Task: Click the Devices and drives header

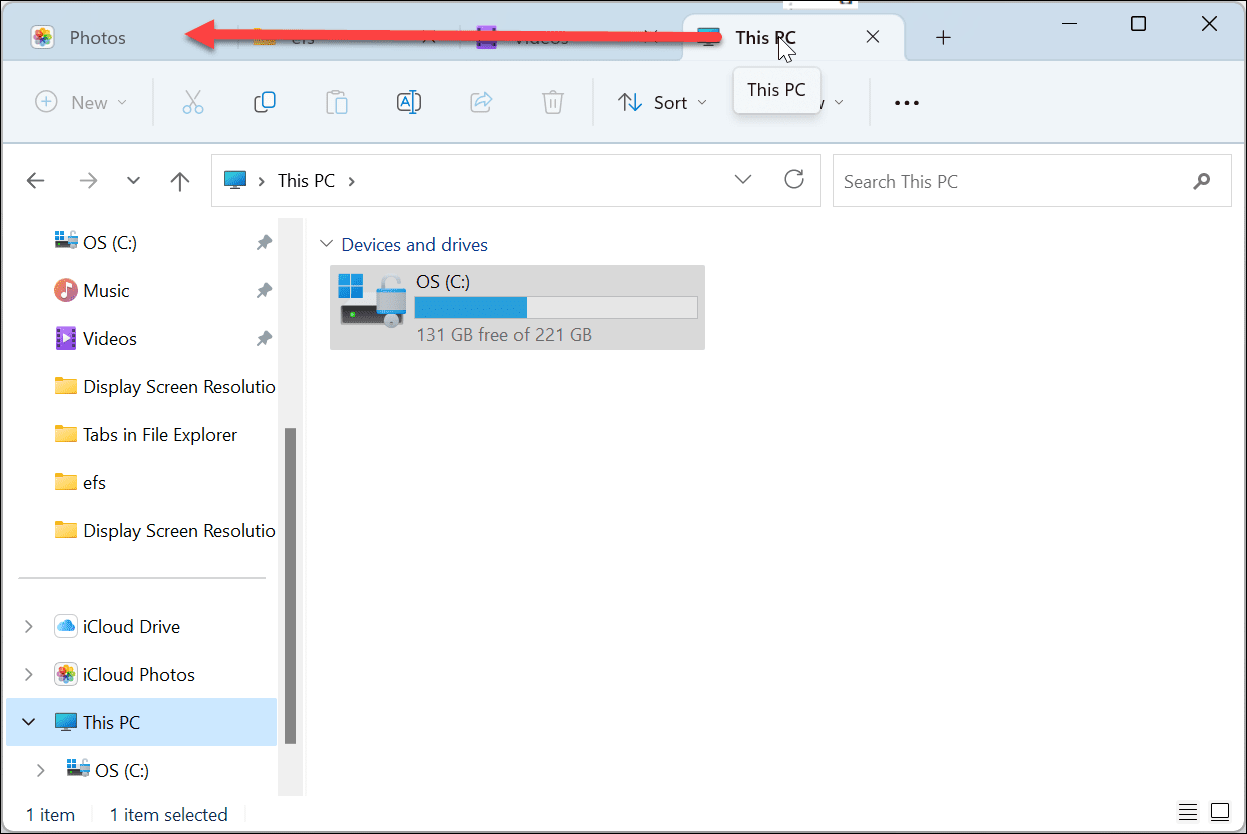Action: point(414,245)
